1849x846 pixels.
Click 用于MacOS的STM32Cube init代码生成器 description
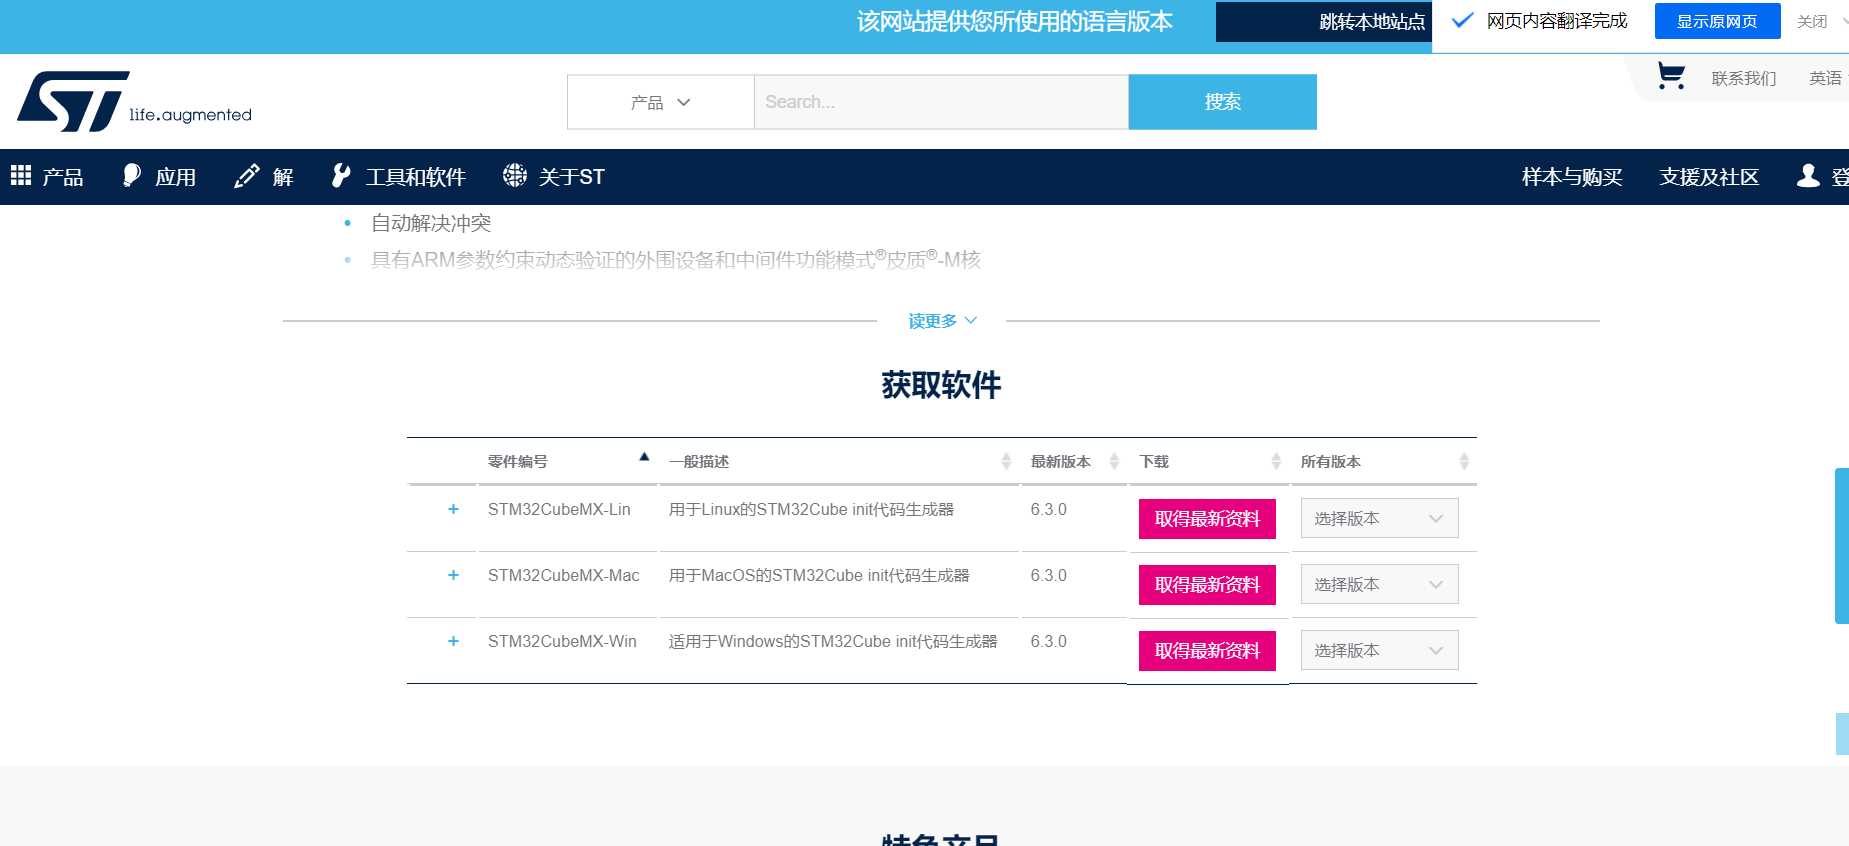coord(819,575)
